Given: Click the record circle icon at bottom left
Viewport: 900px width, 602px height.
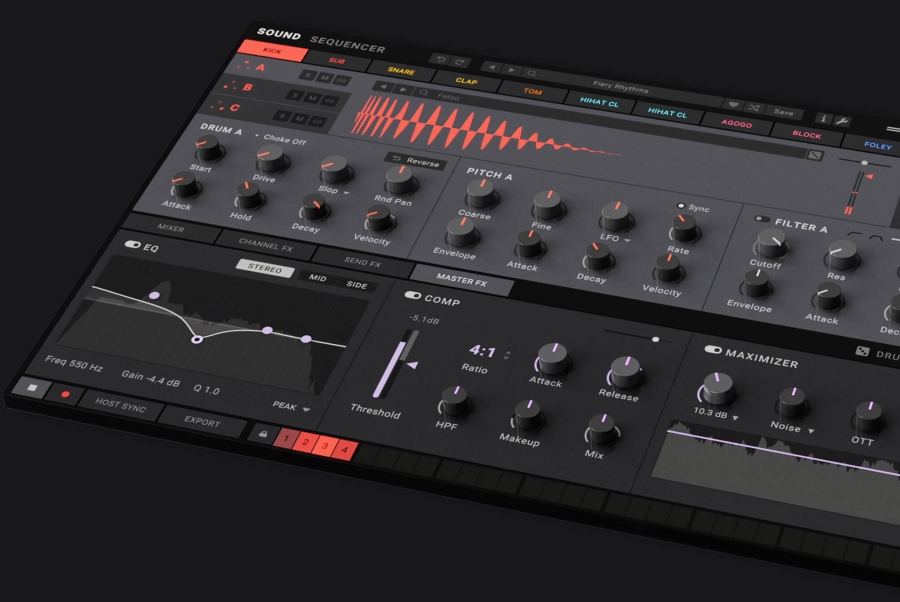Looking at the screenshot, I should coord(65,393).
